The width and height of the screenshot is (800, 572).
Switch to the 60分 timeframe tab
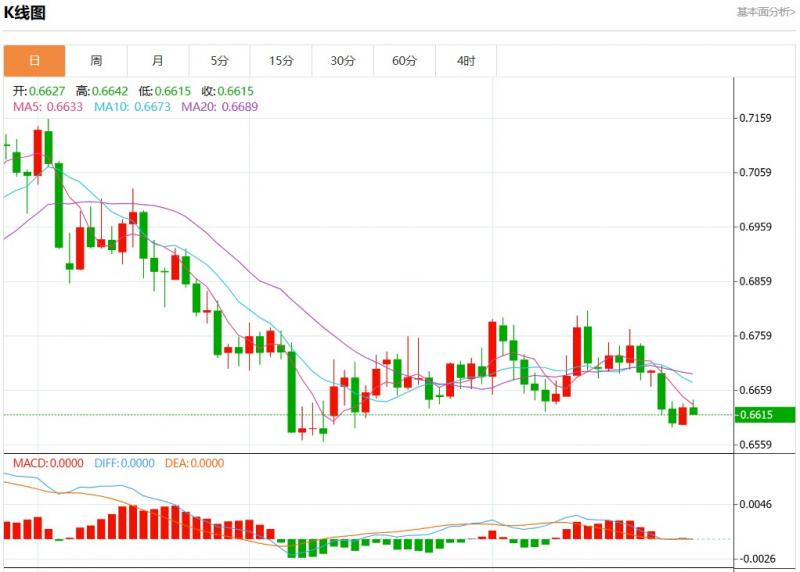[x=404, y=61]
